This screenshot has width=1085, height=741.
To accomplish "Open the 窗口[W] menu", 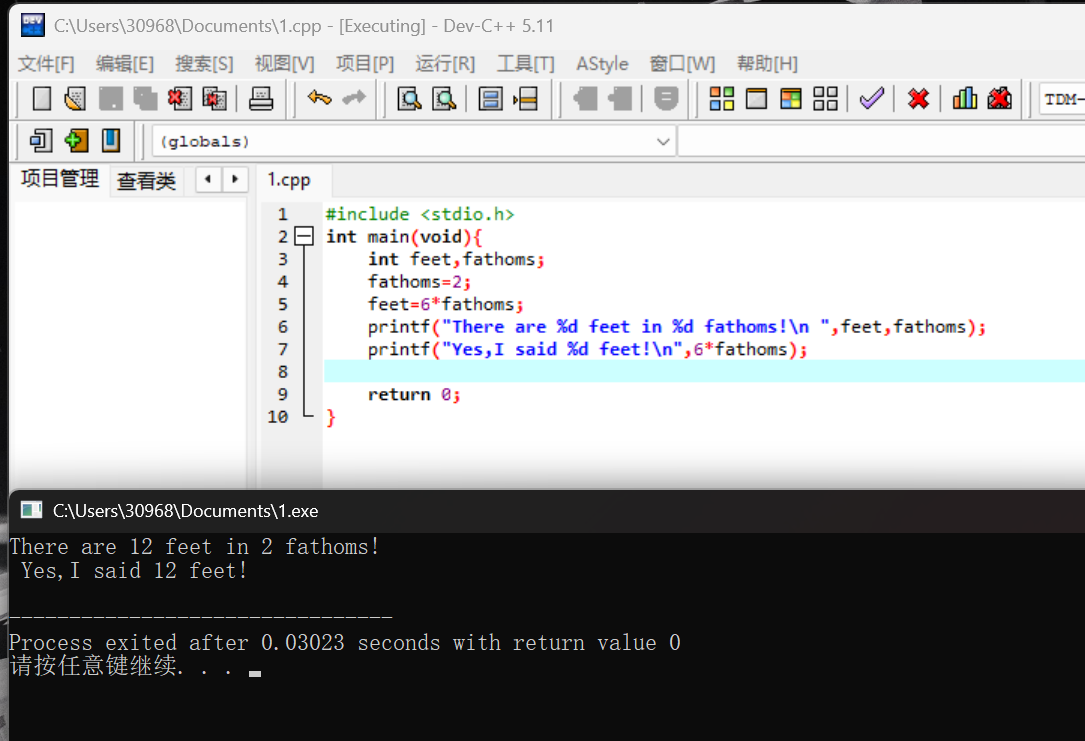I will [x=682, y=64].
